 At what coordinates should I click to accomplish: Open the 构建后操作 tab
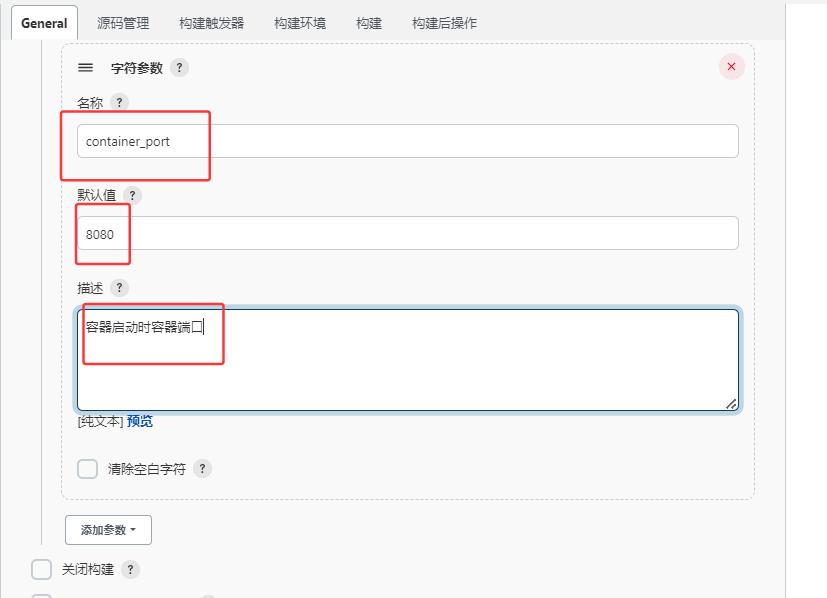444,23
